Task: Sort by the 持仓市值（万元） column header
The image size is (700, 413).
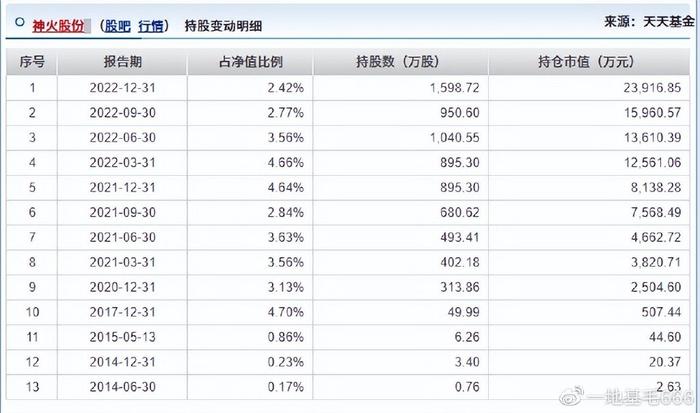Action: click(x=589, y=62)
